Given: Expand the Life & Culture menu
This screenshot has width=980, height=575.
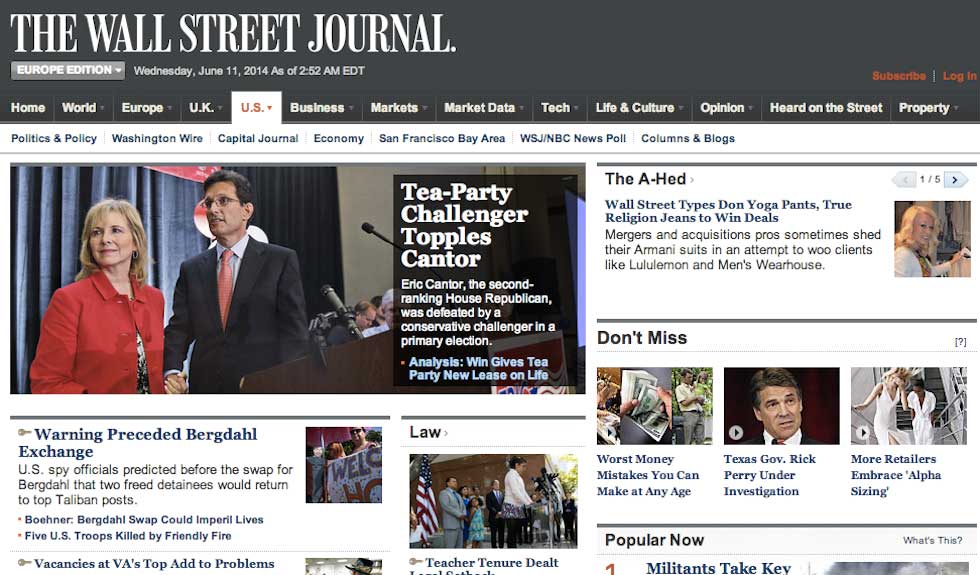Looking at the screenshot, I should point(639,108).
